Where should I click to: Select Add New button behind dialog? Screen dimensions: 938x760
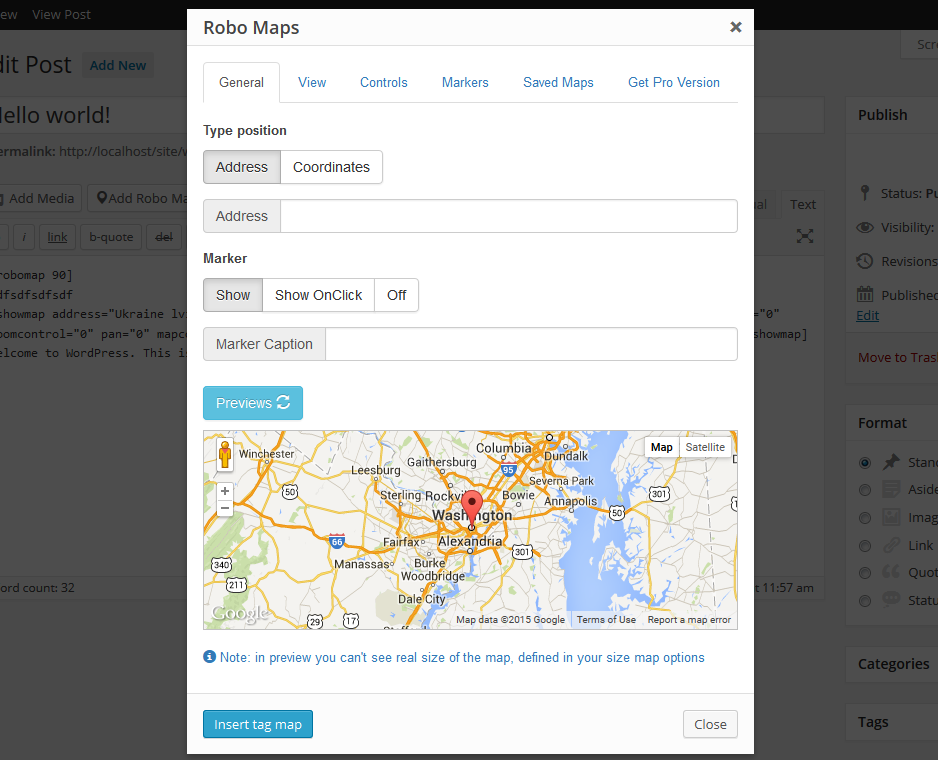pyautogui.click(x=118, y=65)
